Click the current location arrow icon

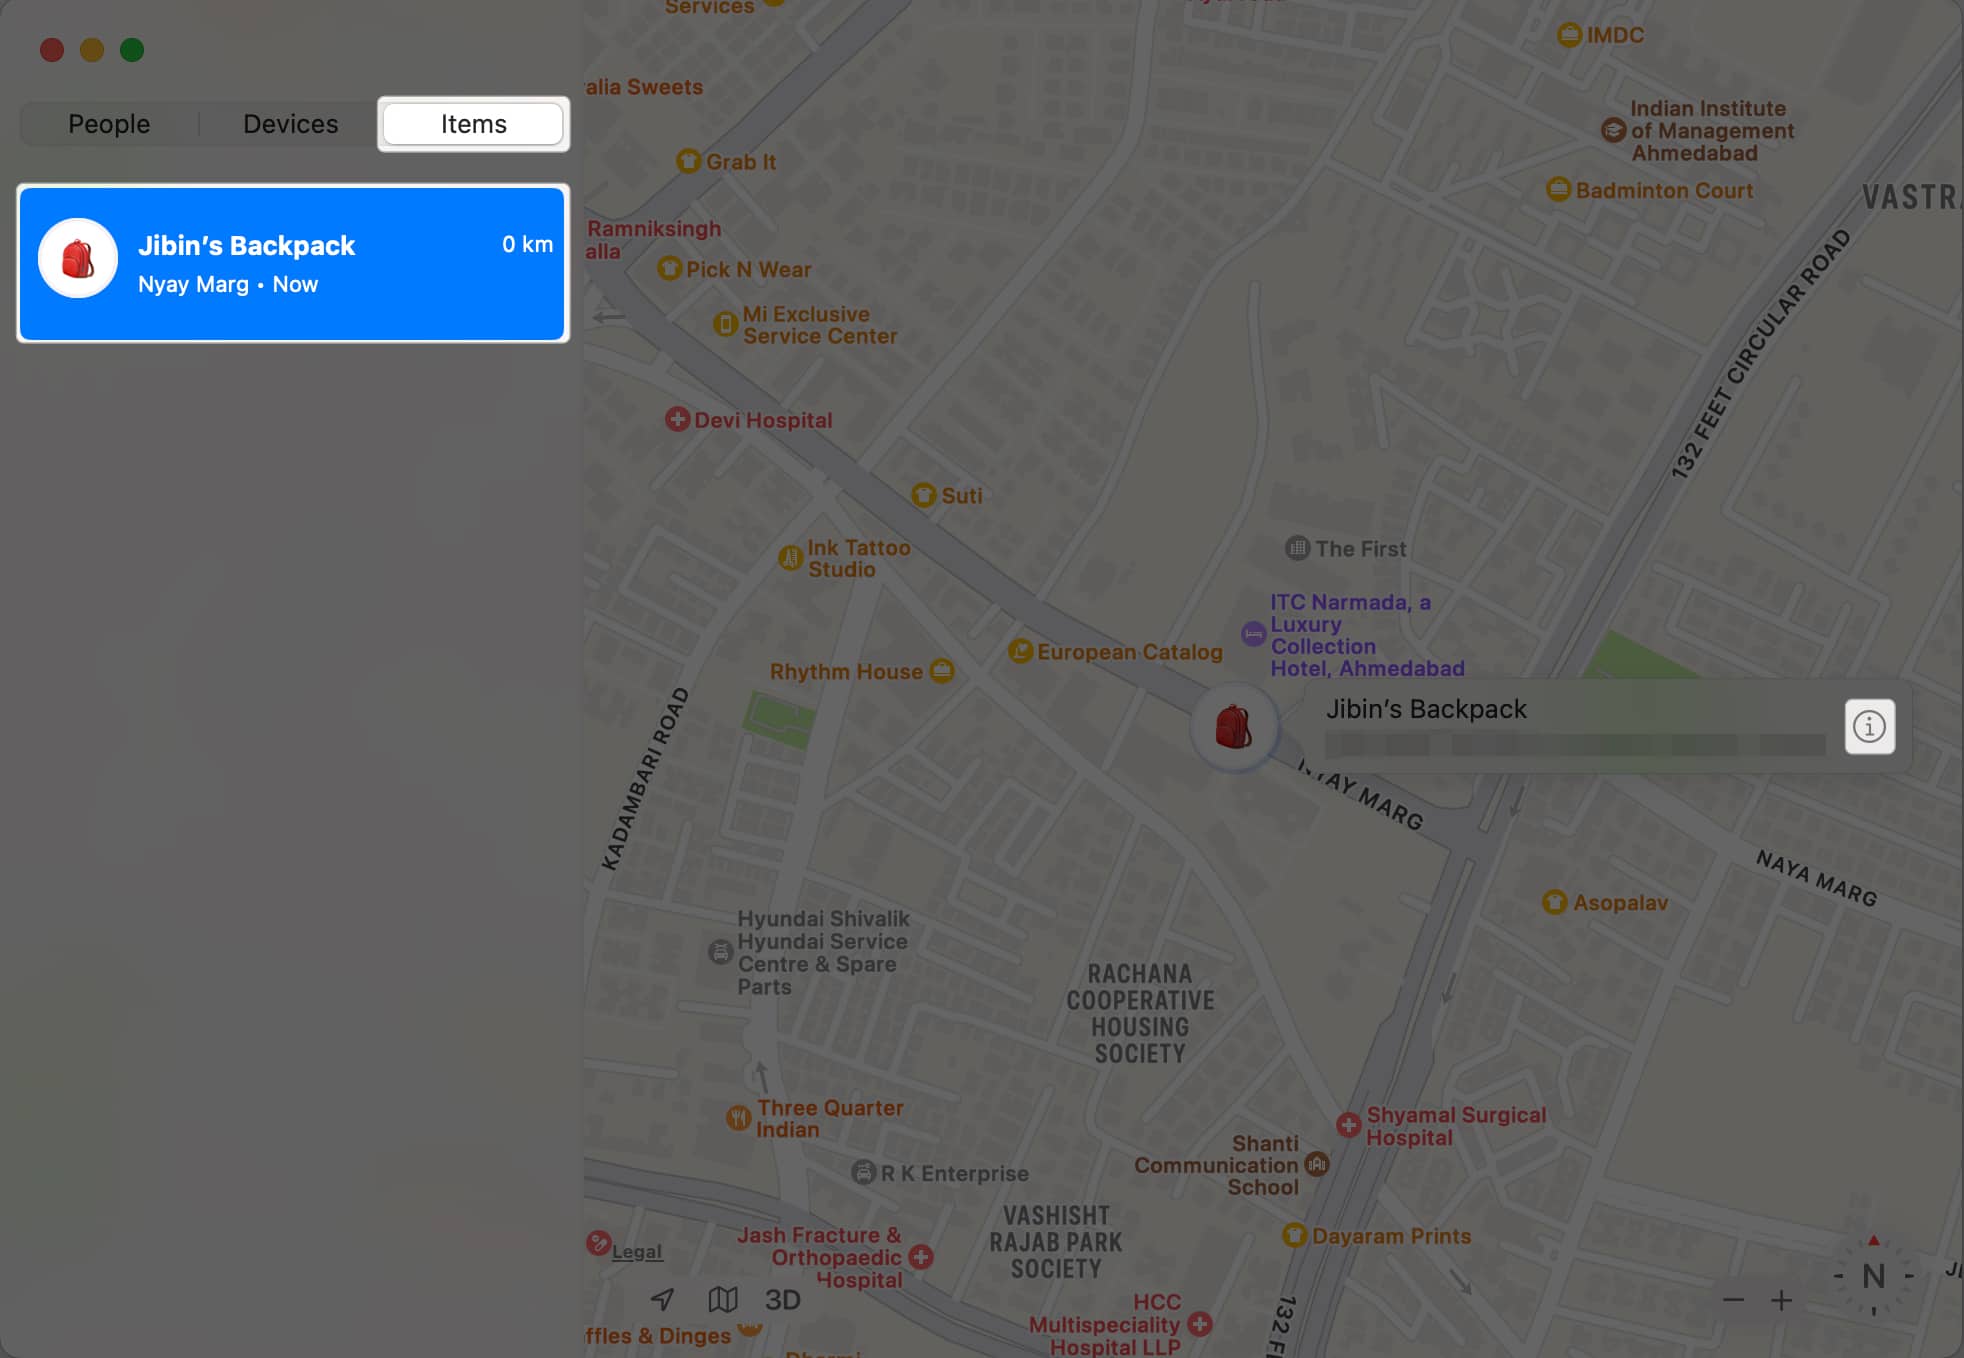pos(662,1299)
